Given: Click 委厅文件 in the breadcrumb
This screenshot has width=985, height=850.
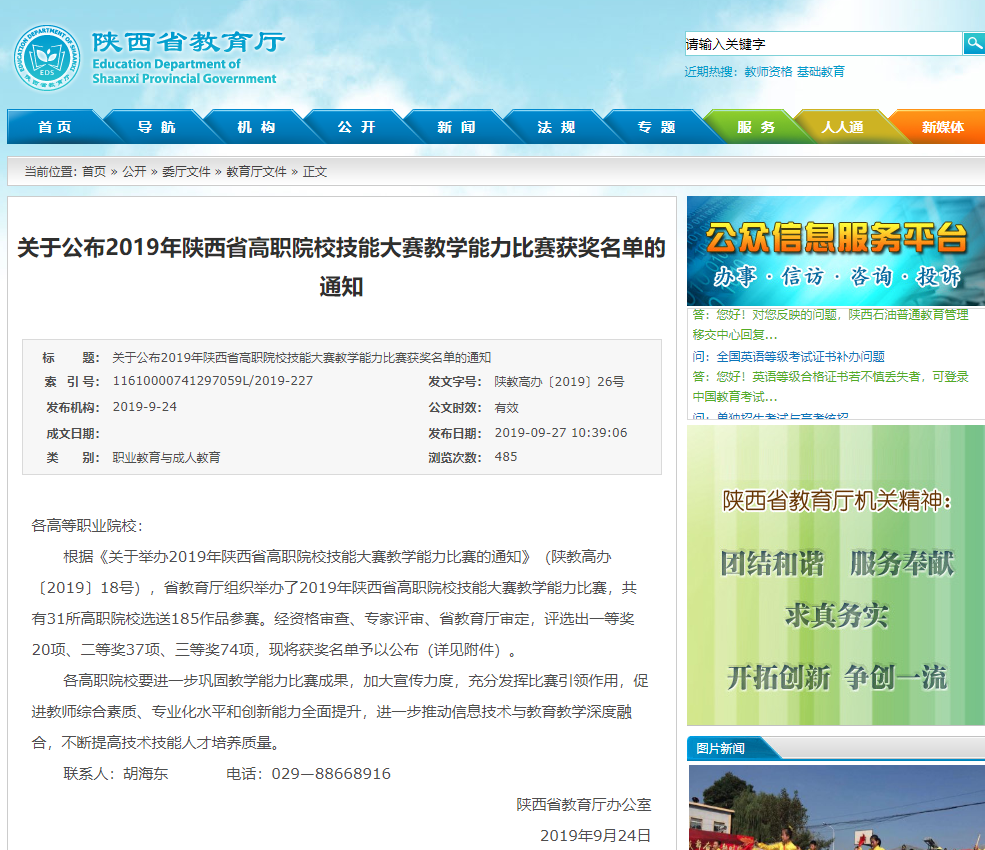Looking at the screenshot, I should (x=186, y=172).
